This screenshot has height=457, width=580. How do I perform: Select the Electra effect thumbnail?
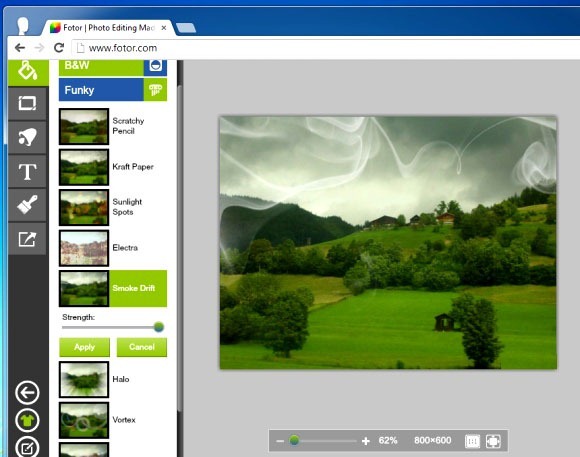(84, 248)
